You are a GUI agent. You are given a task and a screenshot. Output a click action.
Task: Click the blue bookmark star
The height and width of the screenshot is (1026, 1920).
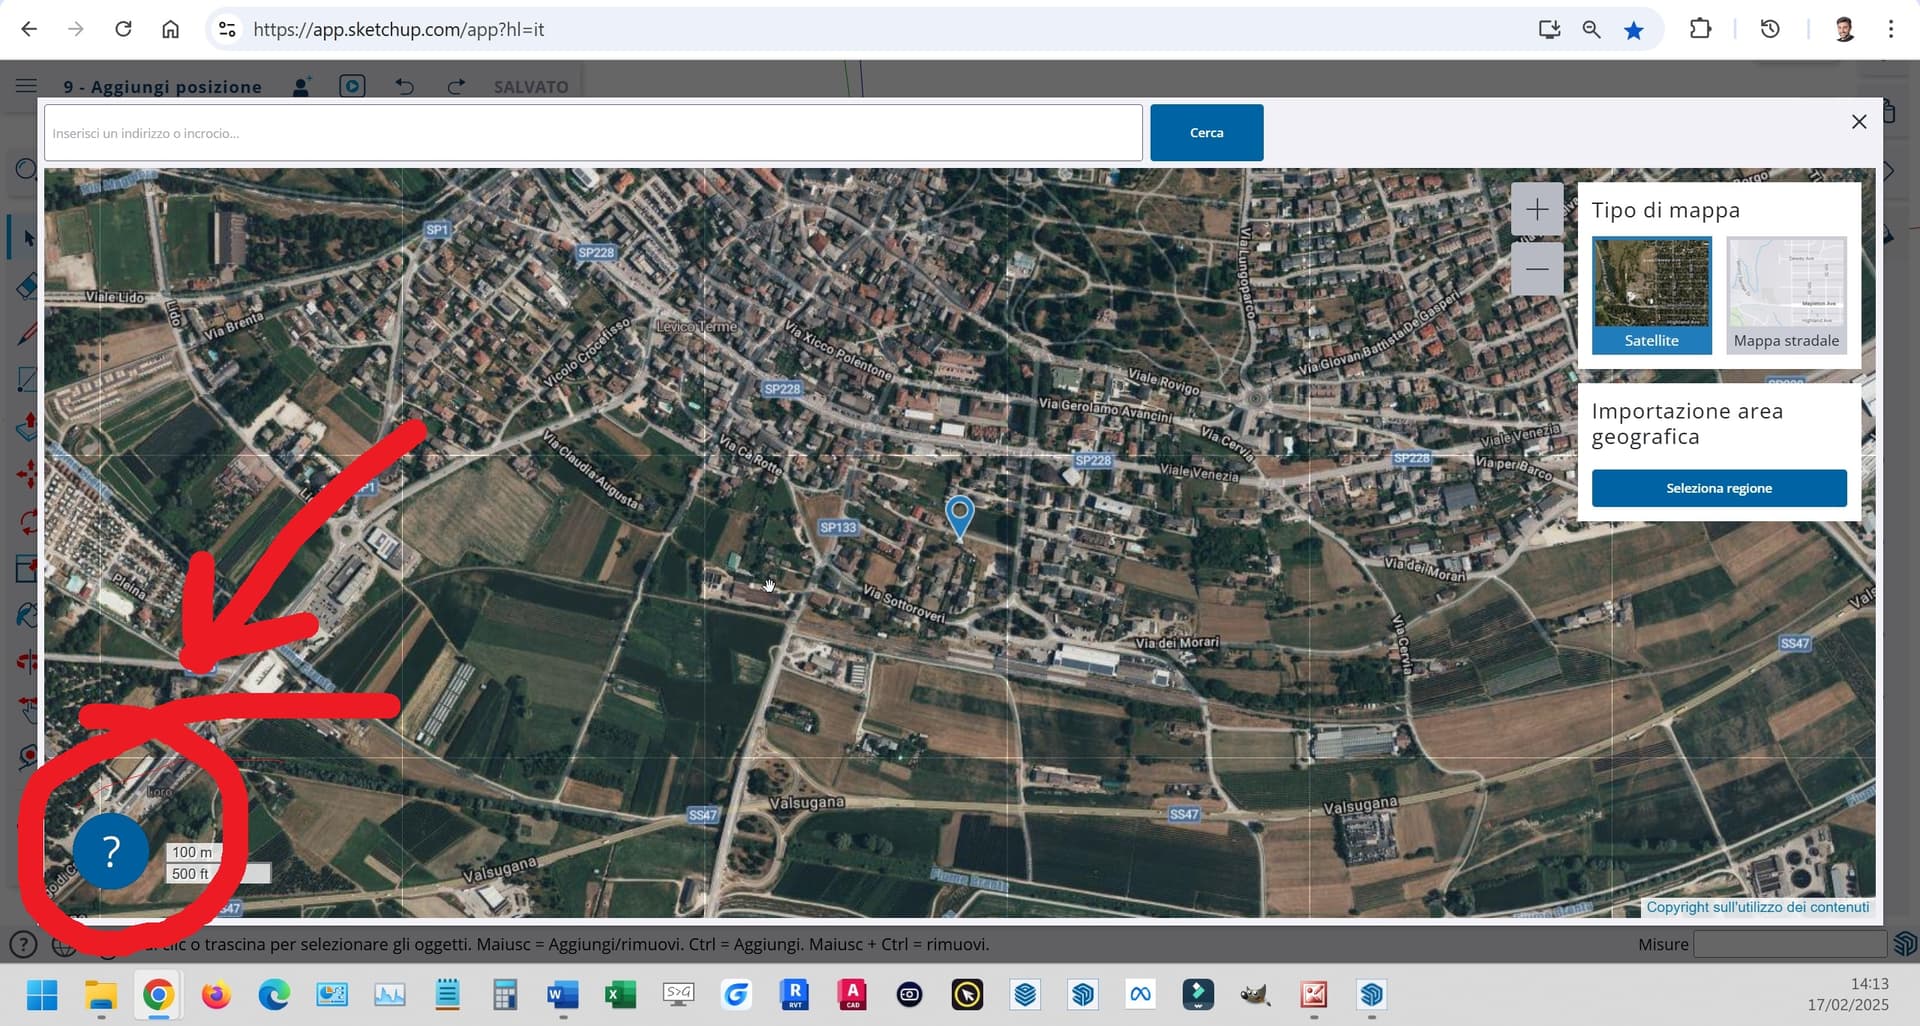pos(1634,30)
